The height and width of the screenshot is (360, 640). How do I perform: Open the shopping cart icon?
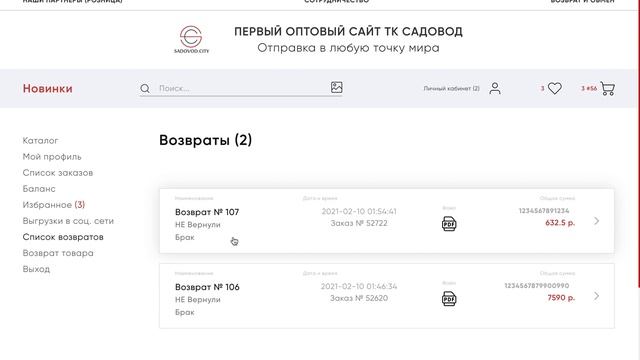pyautogui.click(x=607, y=88)
